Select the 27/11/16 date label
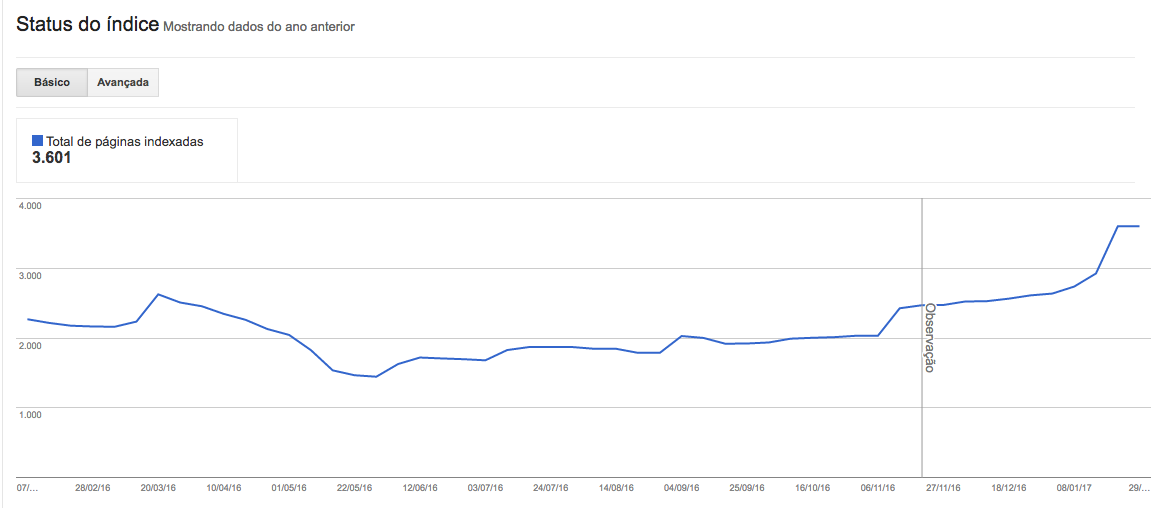 click(x=942, y=489)
